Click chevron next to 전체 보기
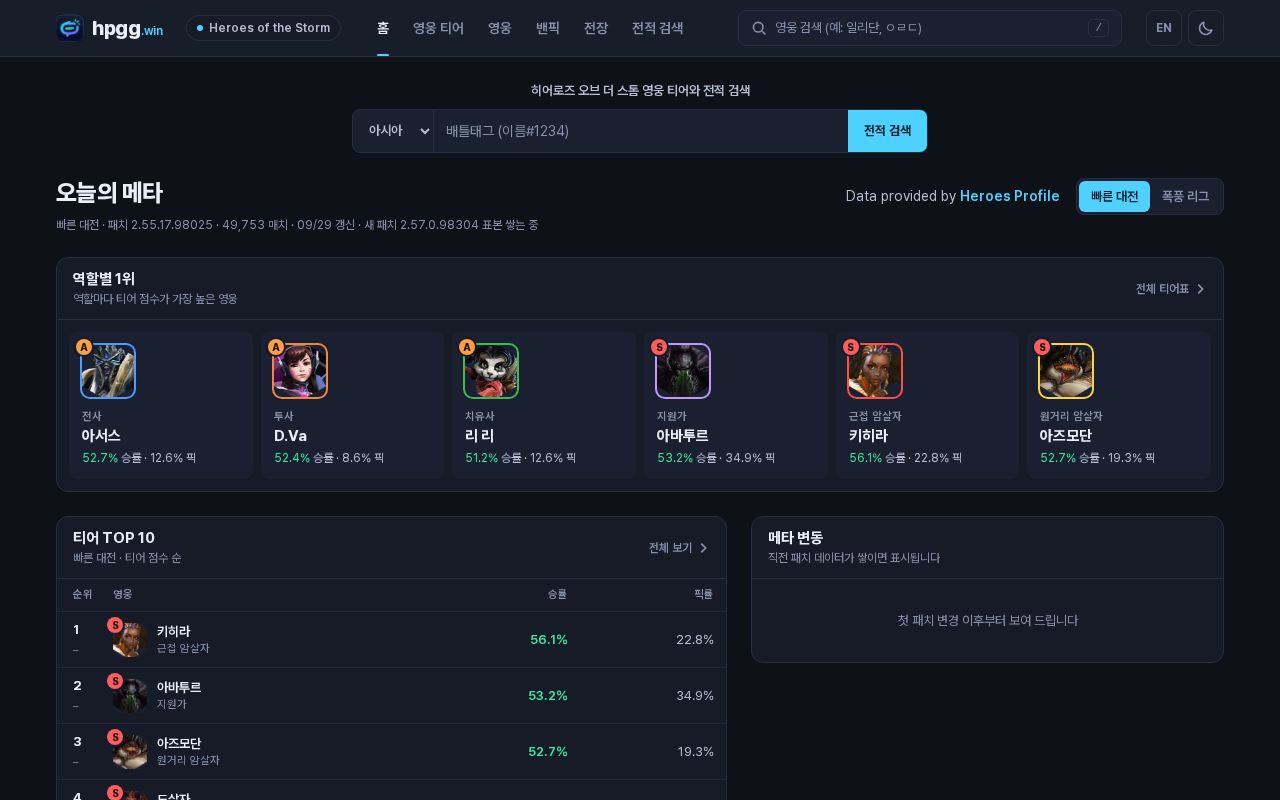The width and height of the screenshot is (1280, 800). pyautogui.click(x=704, y=548)
